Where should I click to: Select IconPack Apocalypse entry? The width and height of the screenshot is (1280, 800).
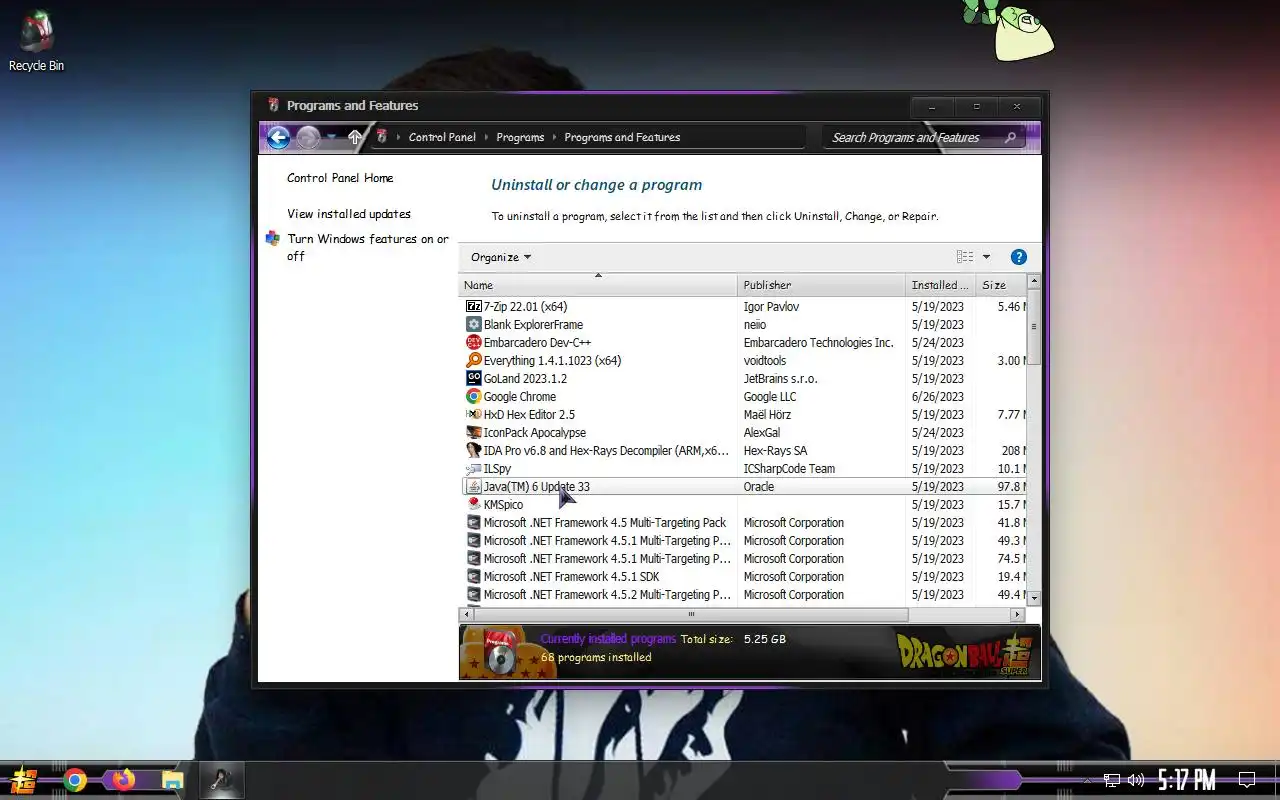point(743,433)
